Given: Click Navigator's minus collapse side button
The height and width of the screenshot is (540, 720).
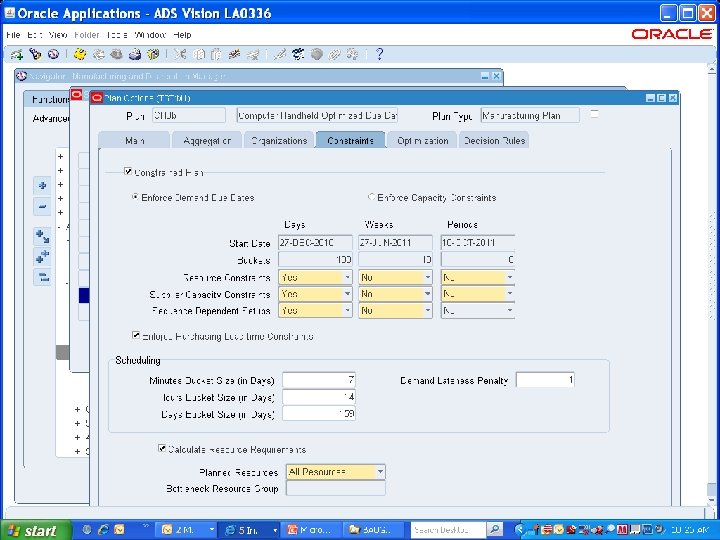Looking at the screenshot, I should [42, 207].
